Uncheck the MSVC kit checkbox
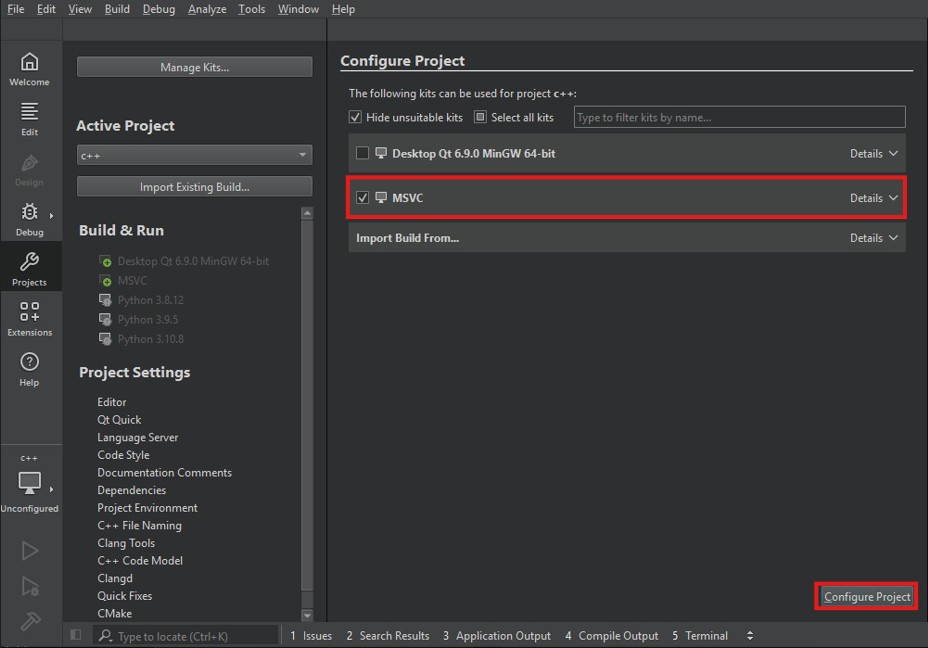The height and width of the screenshot is (648, 928). 362,198
